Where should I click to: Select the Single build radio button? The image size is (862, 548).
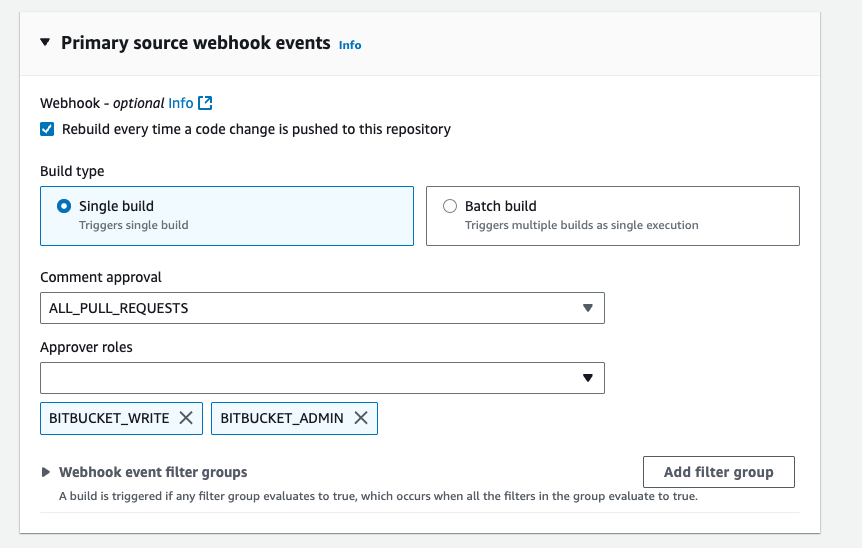64,206
